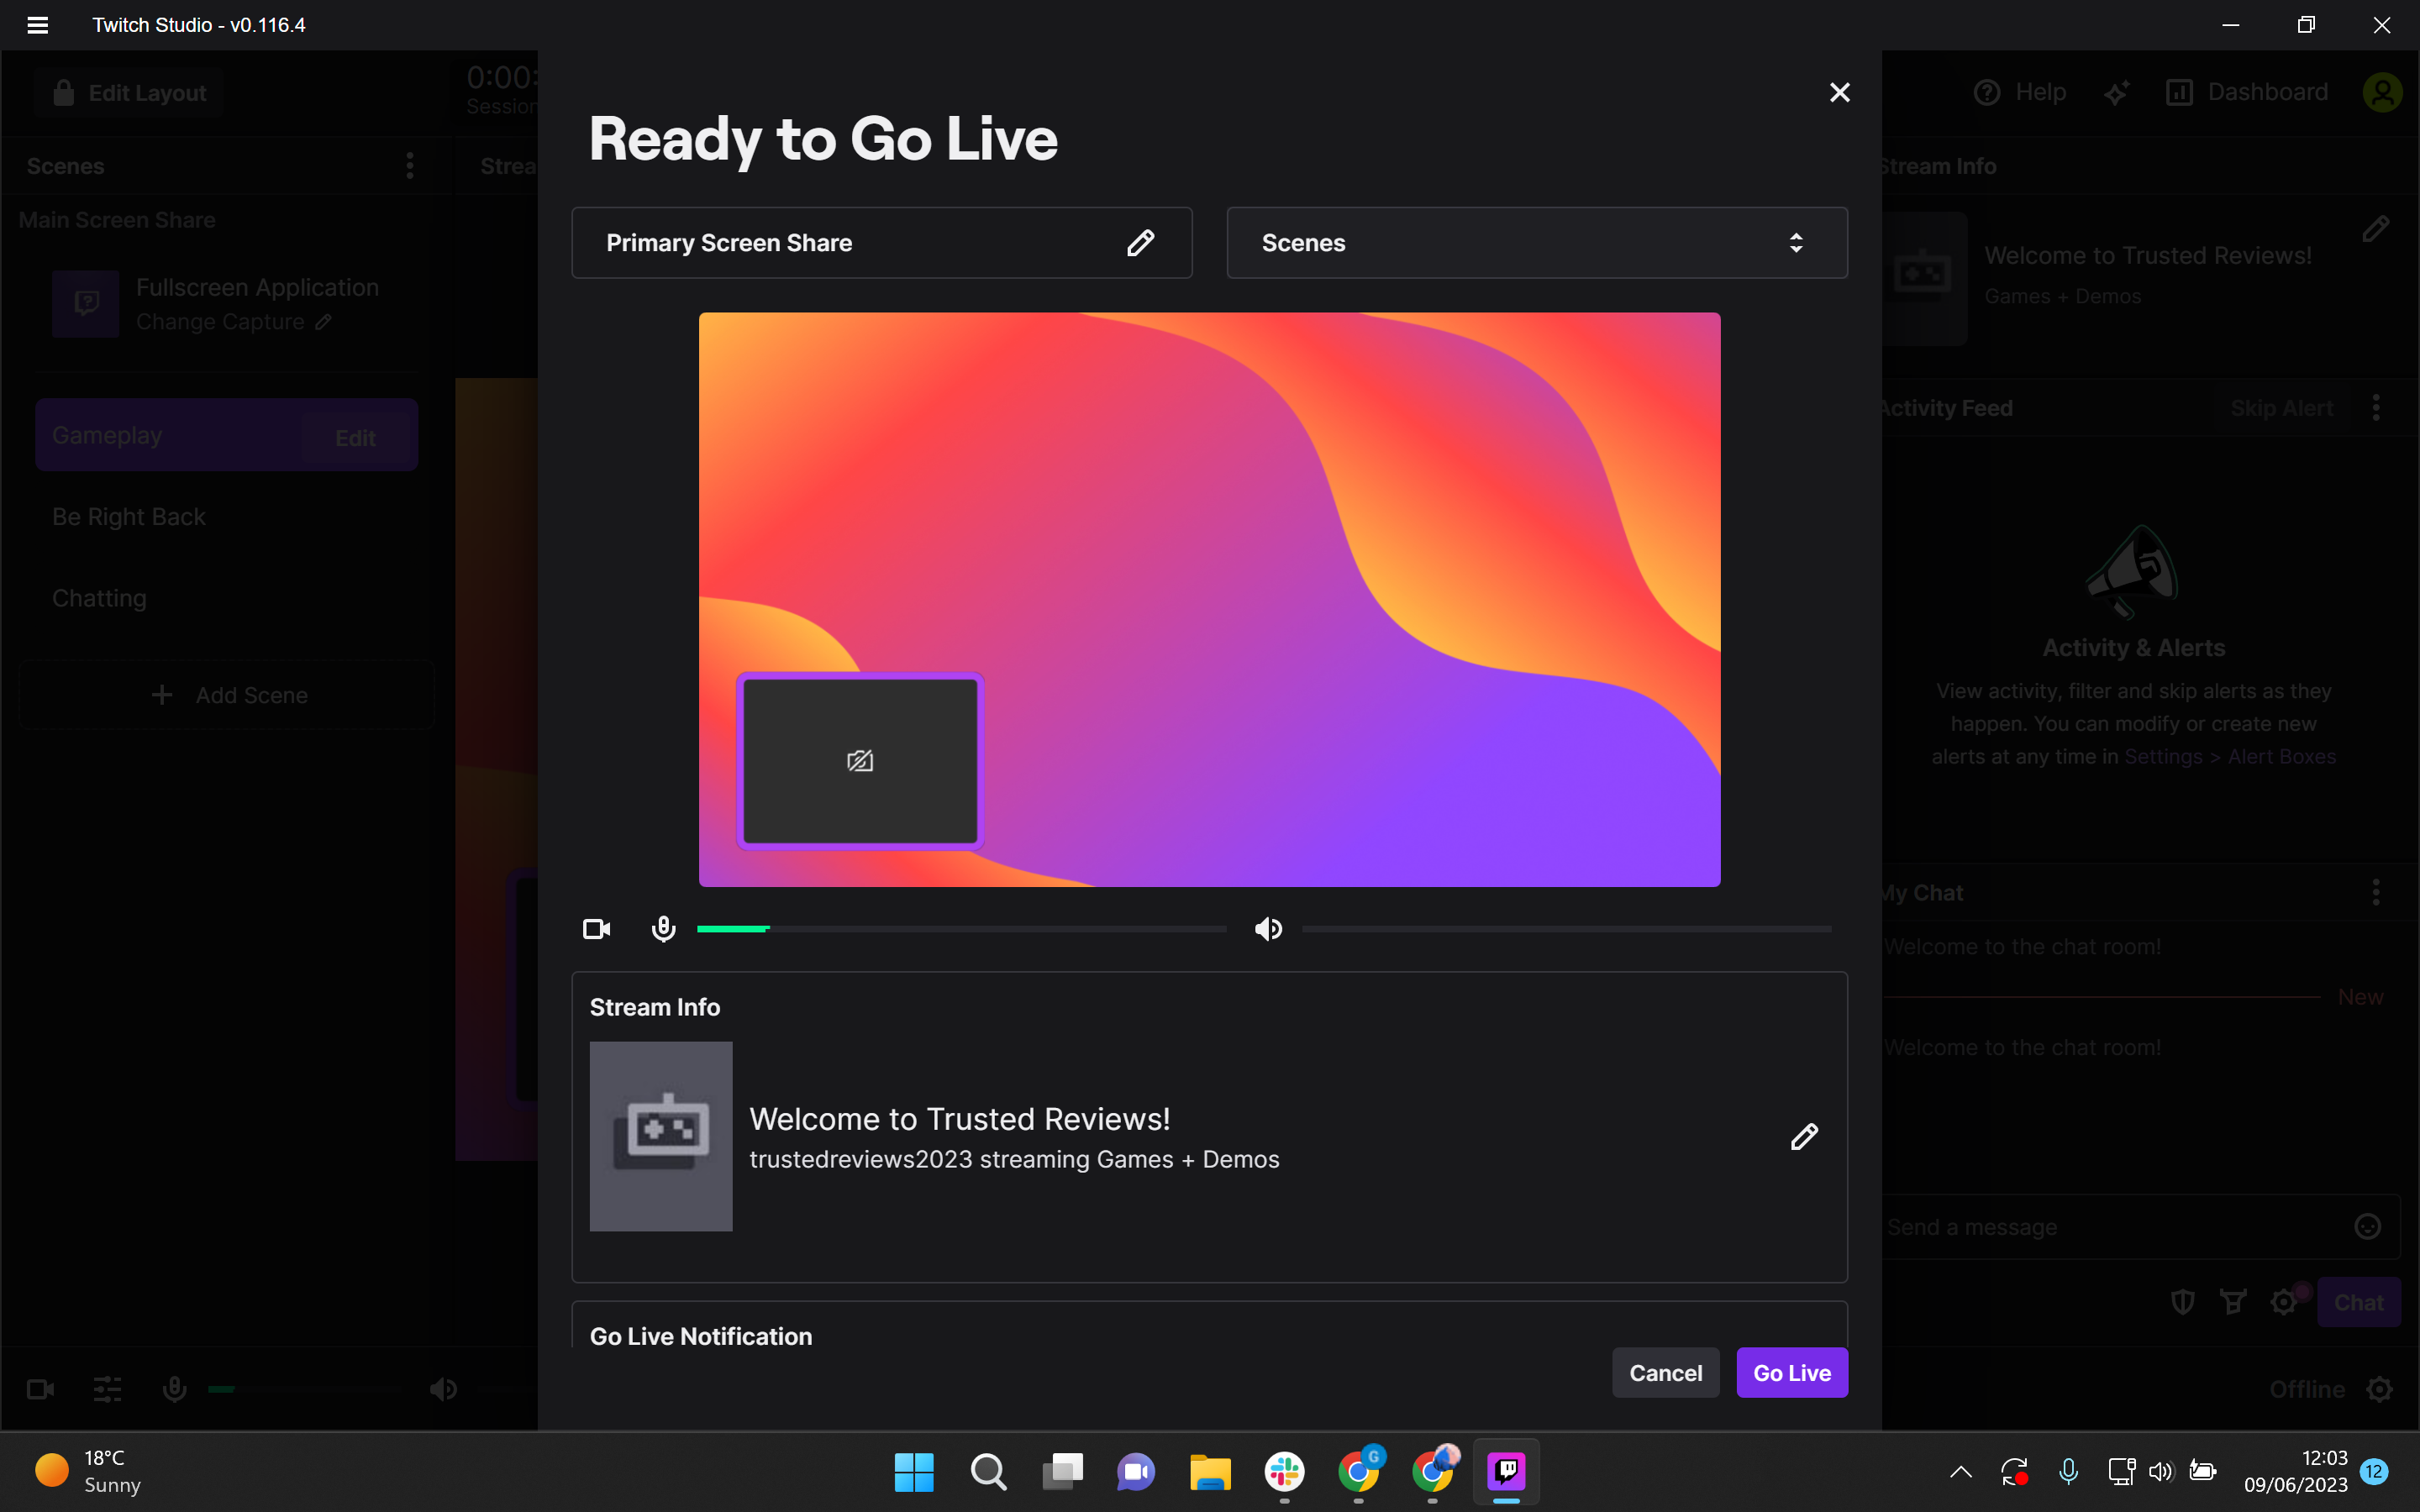This screenshot has width=2420, height=1512.
Task: Open Scenes panel three-dot menu
Action: pyautogui.click(x=409, y=166)
